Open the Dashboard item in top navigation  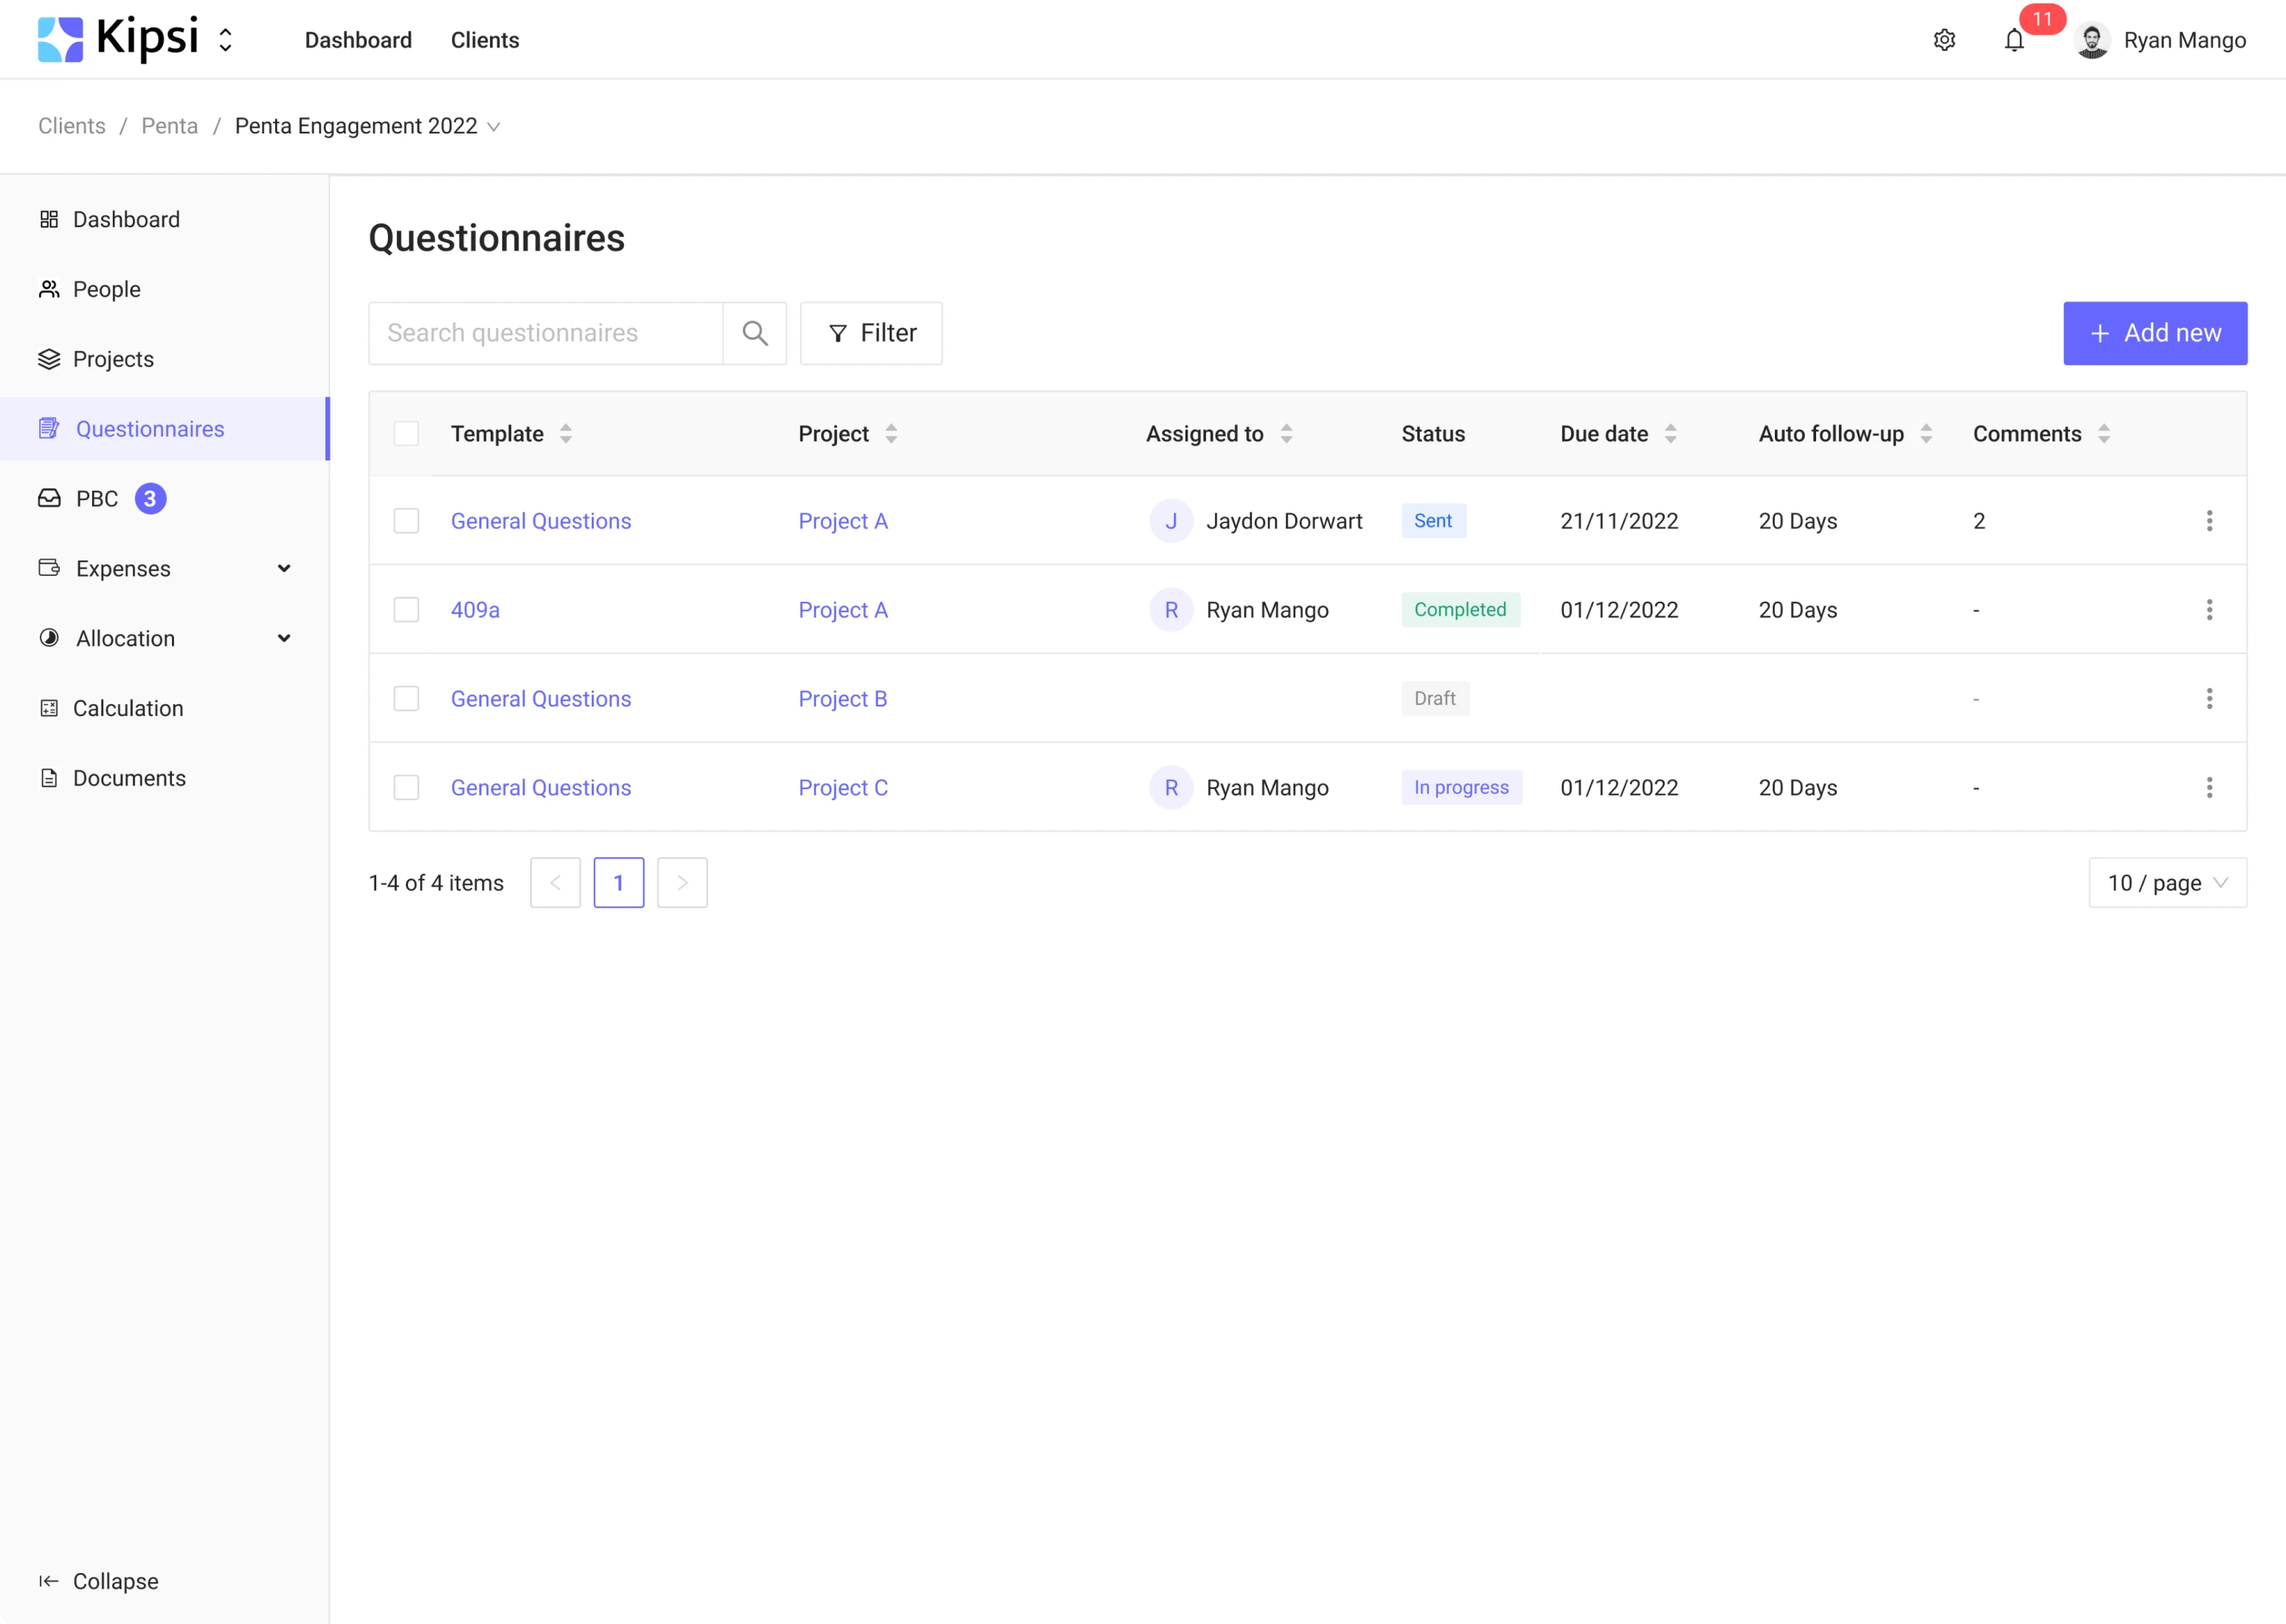click(358, 40)
